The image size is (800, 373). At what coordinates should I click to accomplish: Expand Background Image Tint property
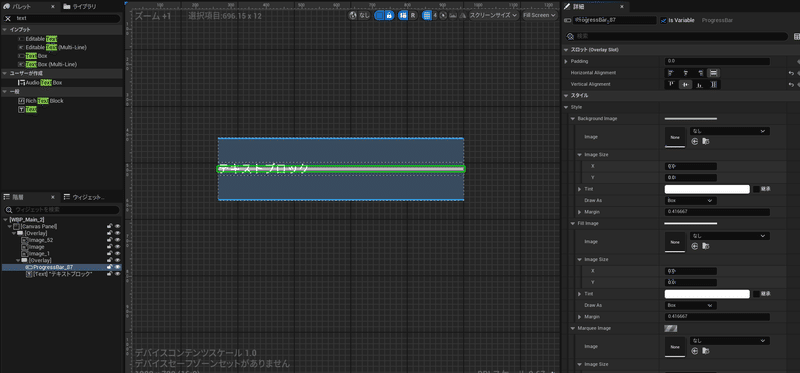[580, 189]
